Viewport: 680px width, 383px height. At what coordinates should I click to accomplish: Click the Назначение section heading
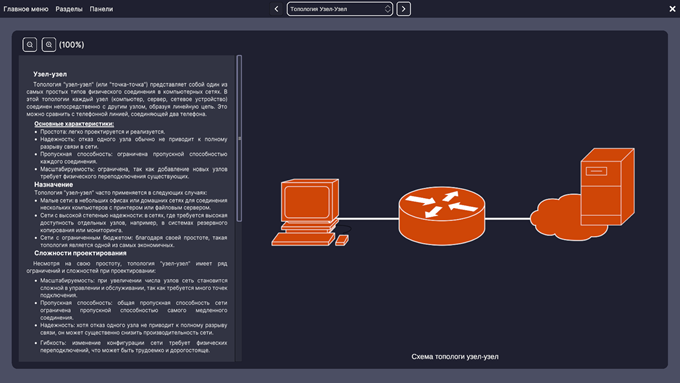point(53,184)
